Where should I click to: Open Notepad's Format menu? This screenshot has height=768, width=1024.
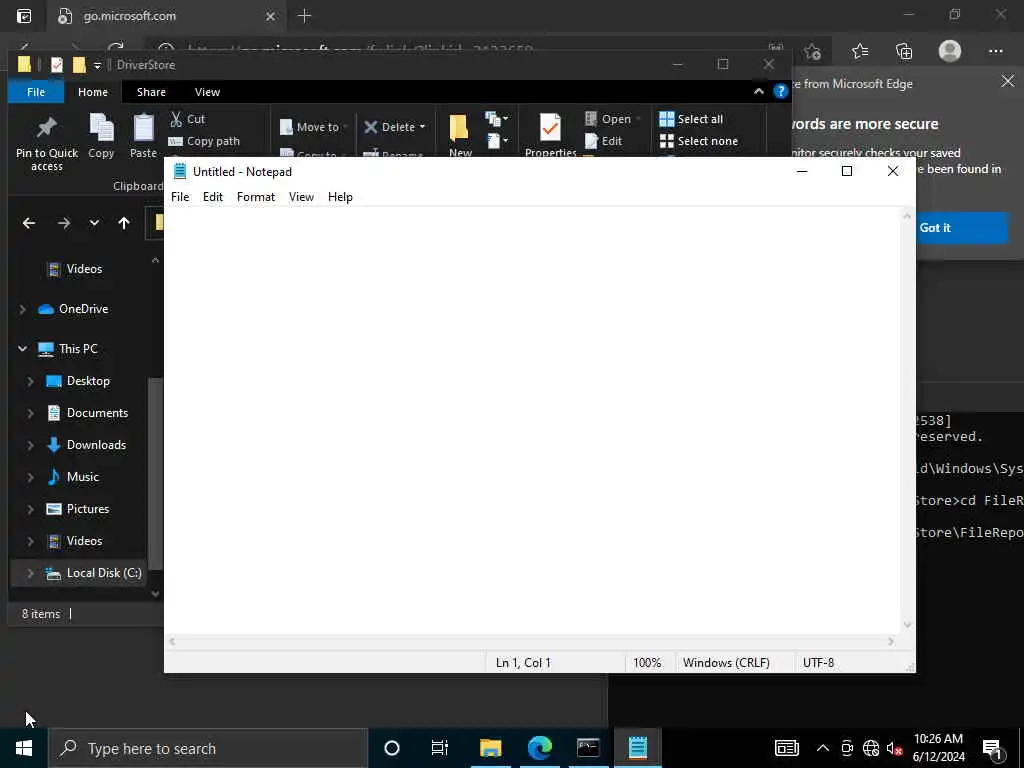click(x=255, y=197)
